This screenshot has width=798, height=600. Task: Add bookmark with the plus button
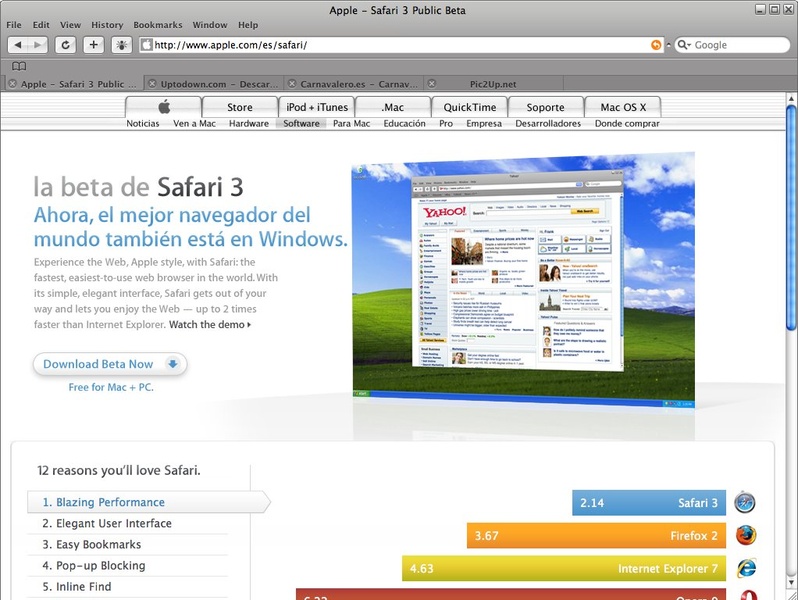(93, 45)
